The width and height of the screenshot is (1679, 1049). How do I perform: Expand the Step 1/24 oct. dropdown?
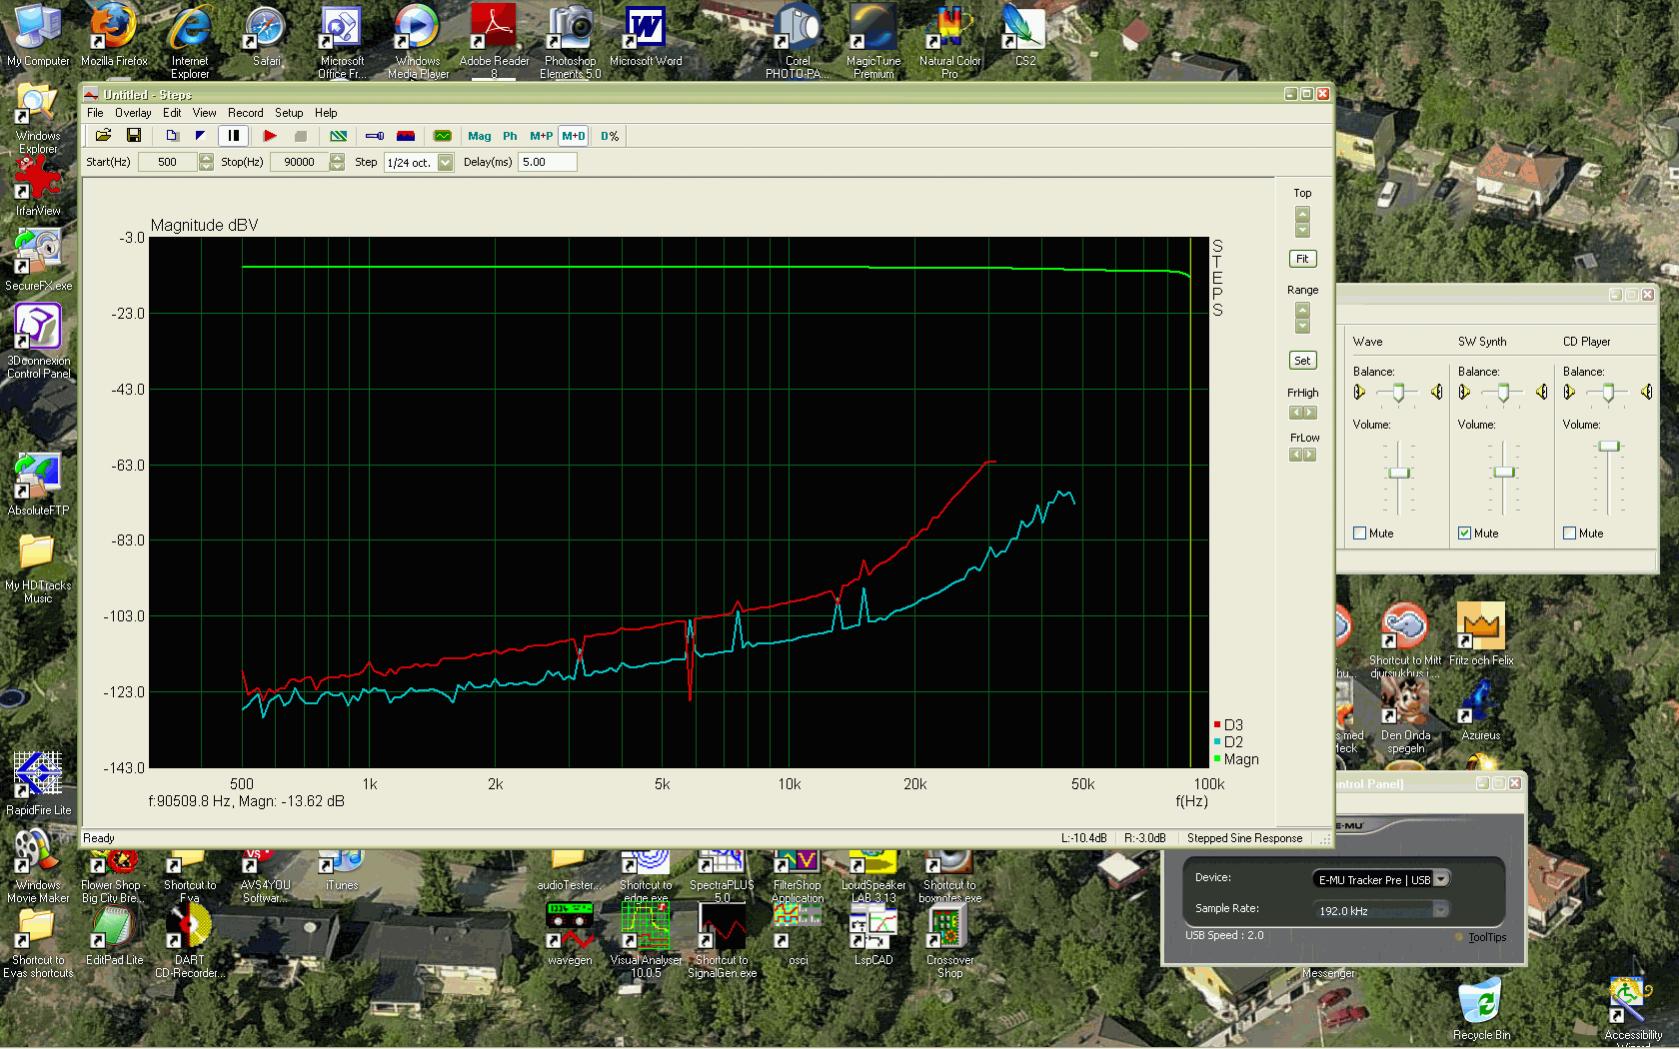pyautogui.click(x=445, y=162)
